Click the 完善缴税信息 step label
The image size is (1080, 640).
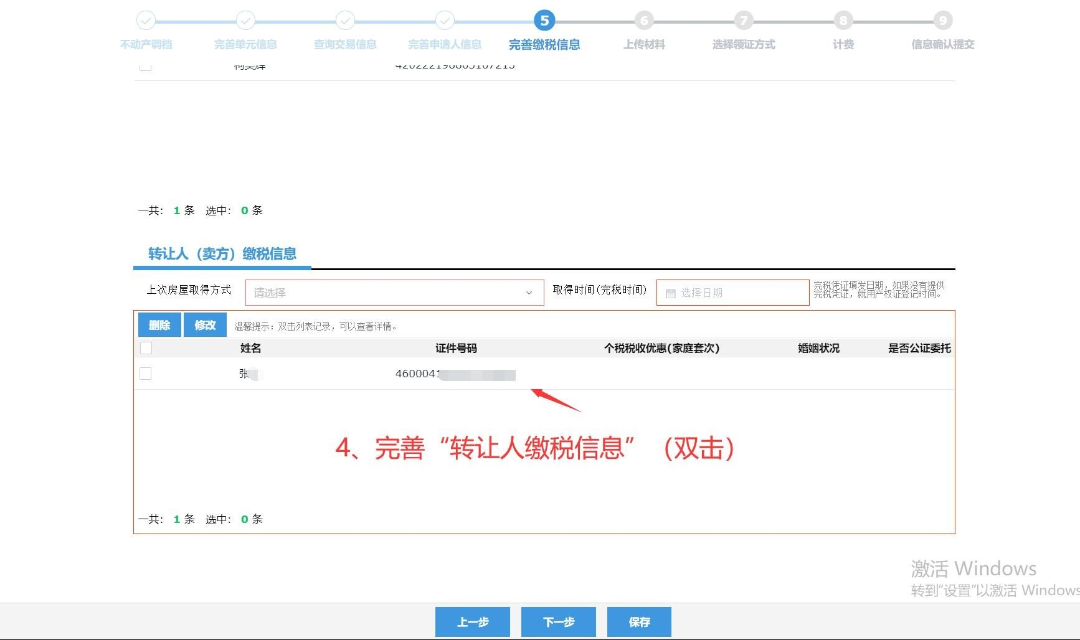(x=544, y=44)
